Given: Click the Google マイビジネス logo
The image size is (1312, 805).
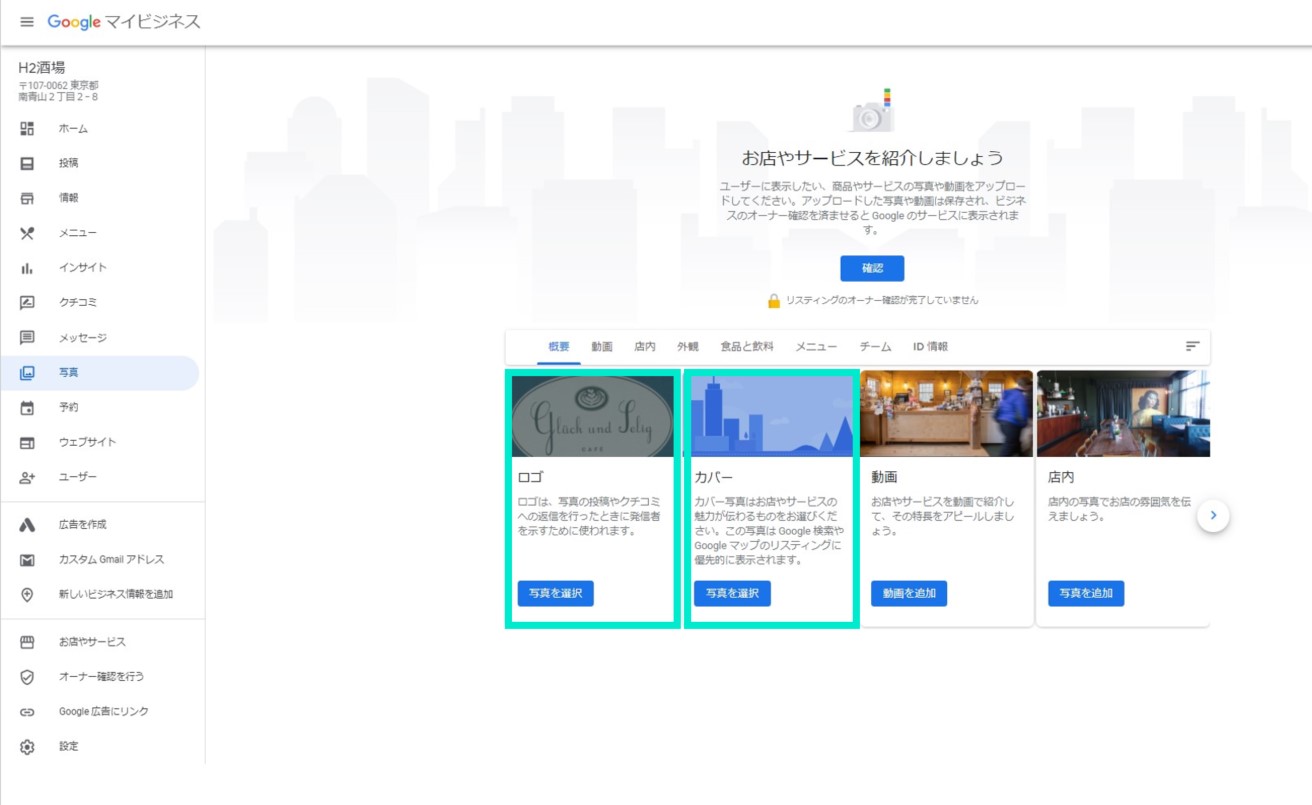Looking at the screenshot, I should (x=124, y=22).
